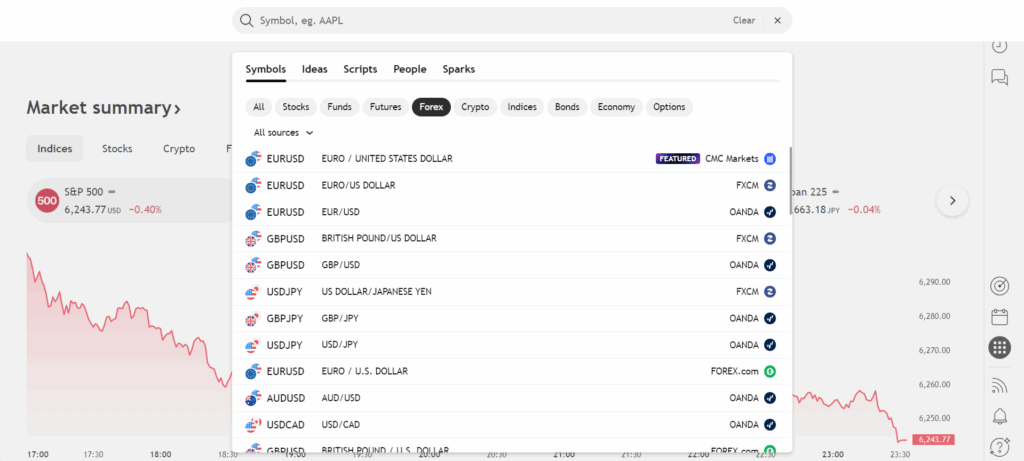Switch to the Symbols tab

pyautogui.click(x=266, y=69)
